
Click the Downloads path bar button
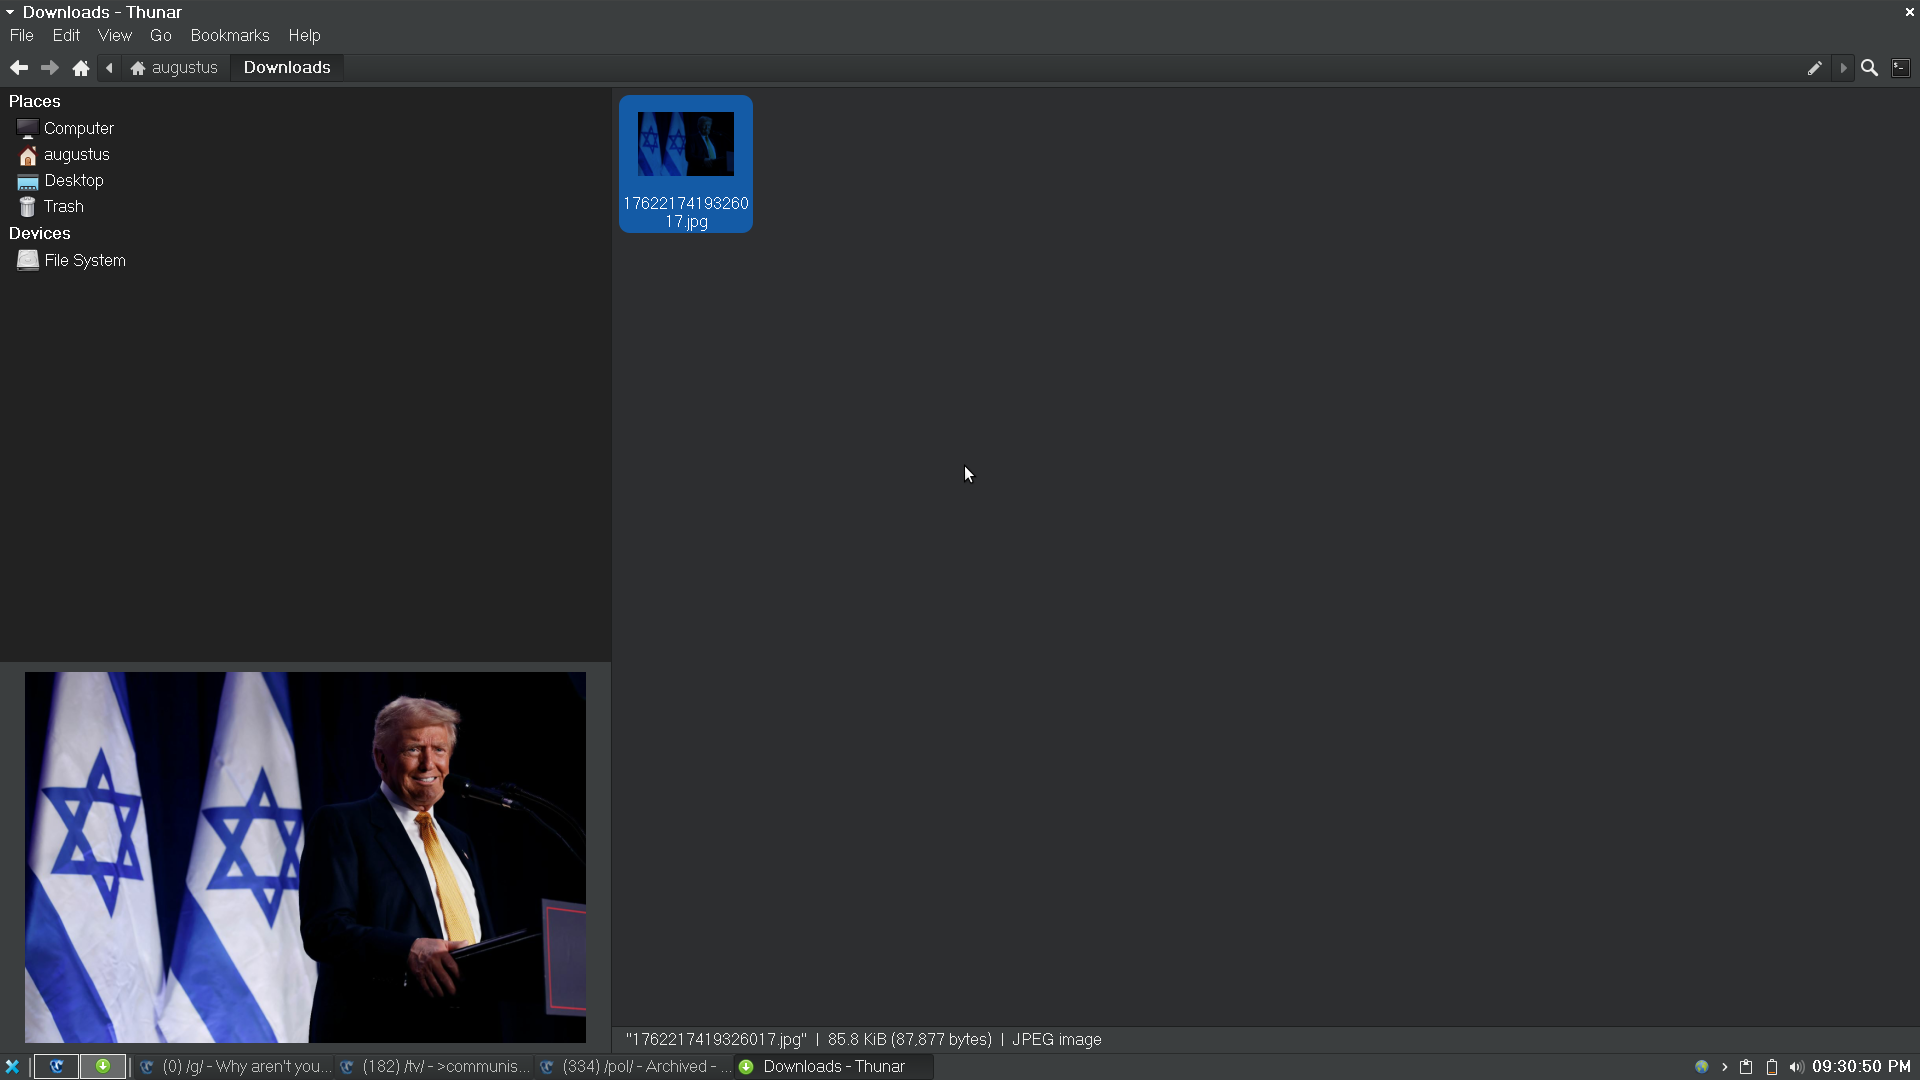[287, 68]
